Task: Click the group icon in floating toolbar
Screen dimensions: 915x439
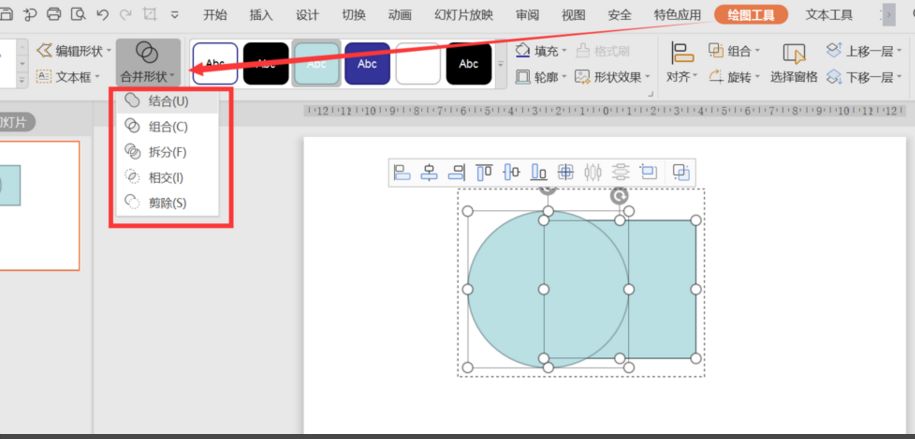Action: pos(681,172)
